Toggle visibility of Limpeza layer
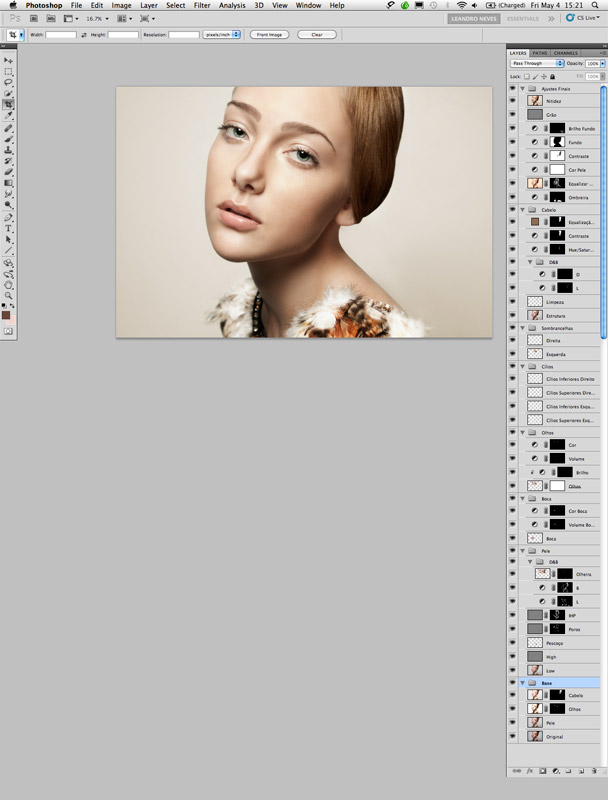This screenshot has height=800, width=608. tap(513, 302)
